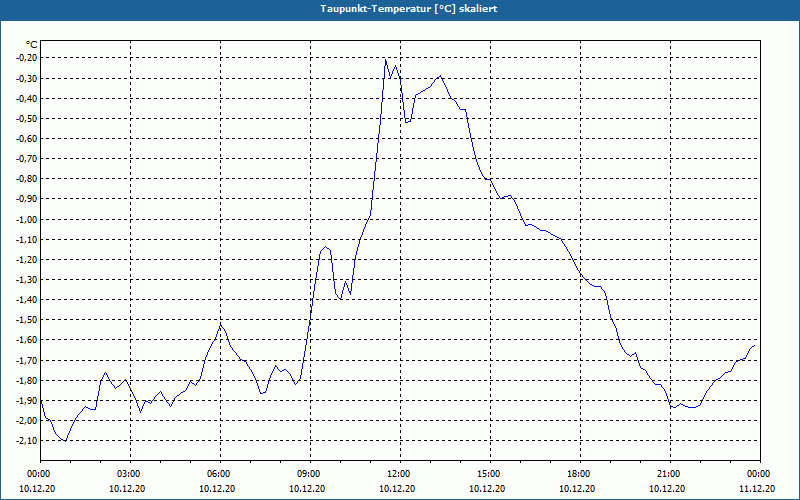Screen dimensions: 800x500
Task: Click the 12:00 x-axis time
Action: tap(397, 474)
